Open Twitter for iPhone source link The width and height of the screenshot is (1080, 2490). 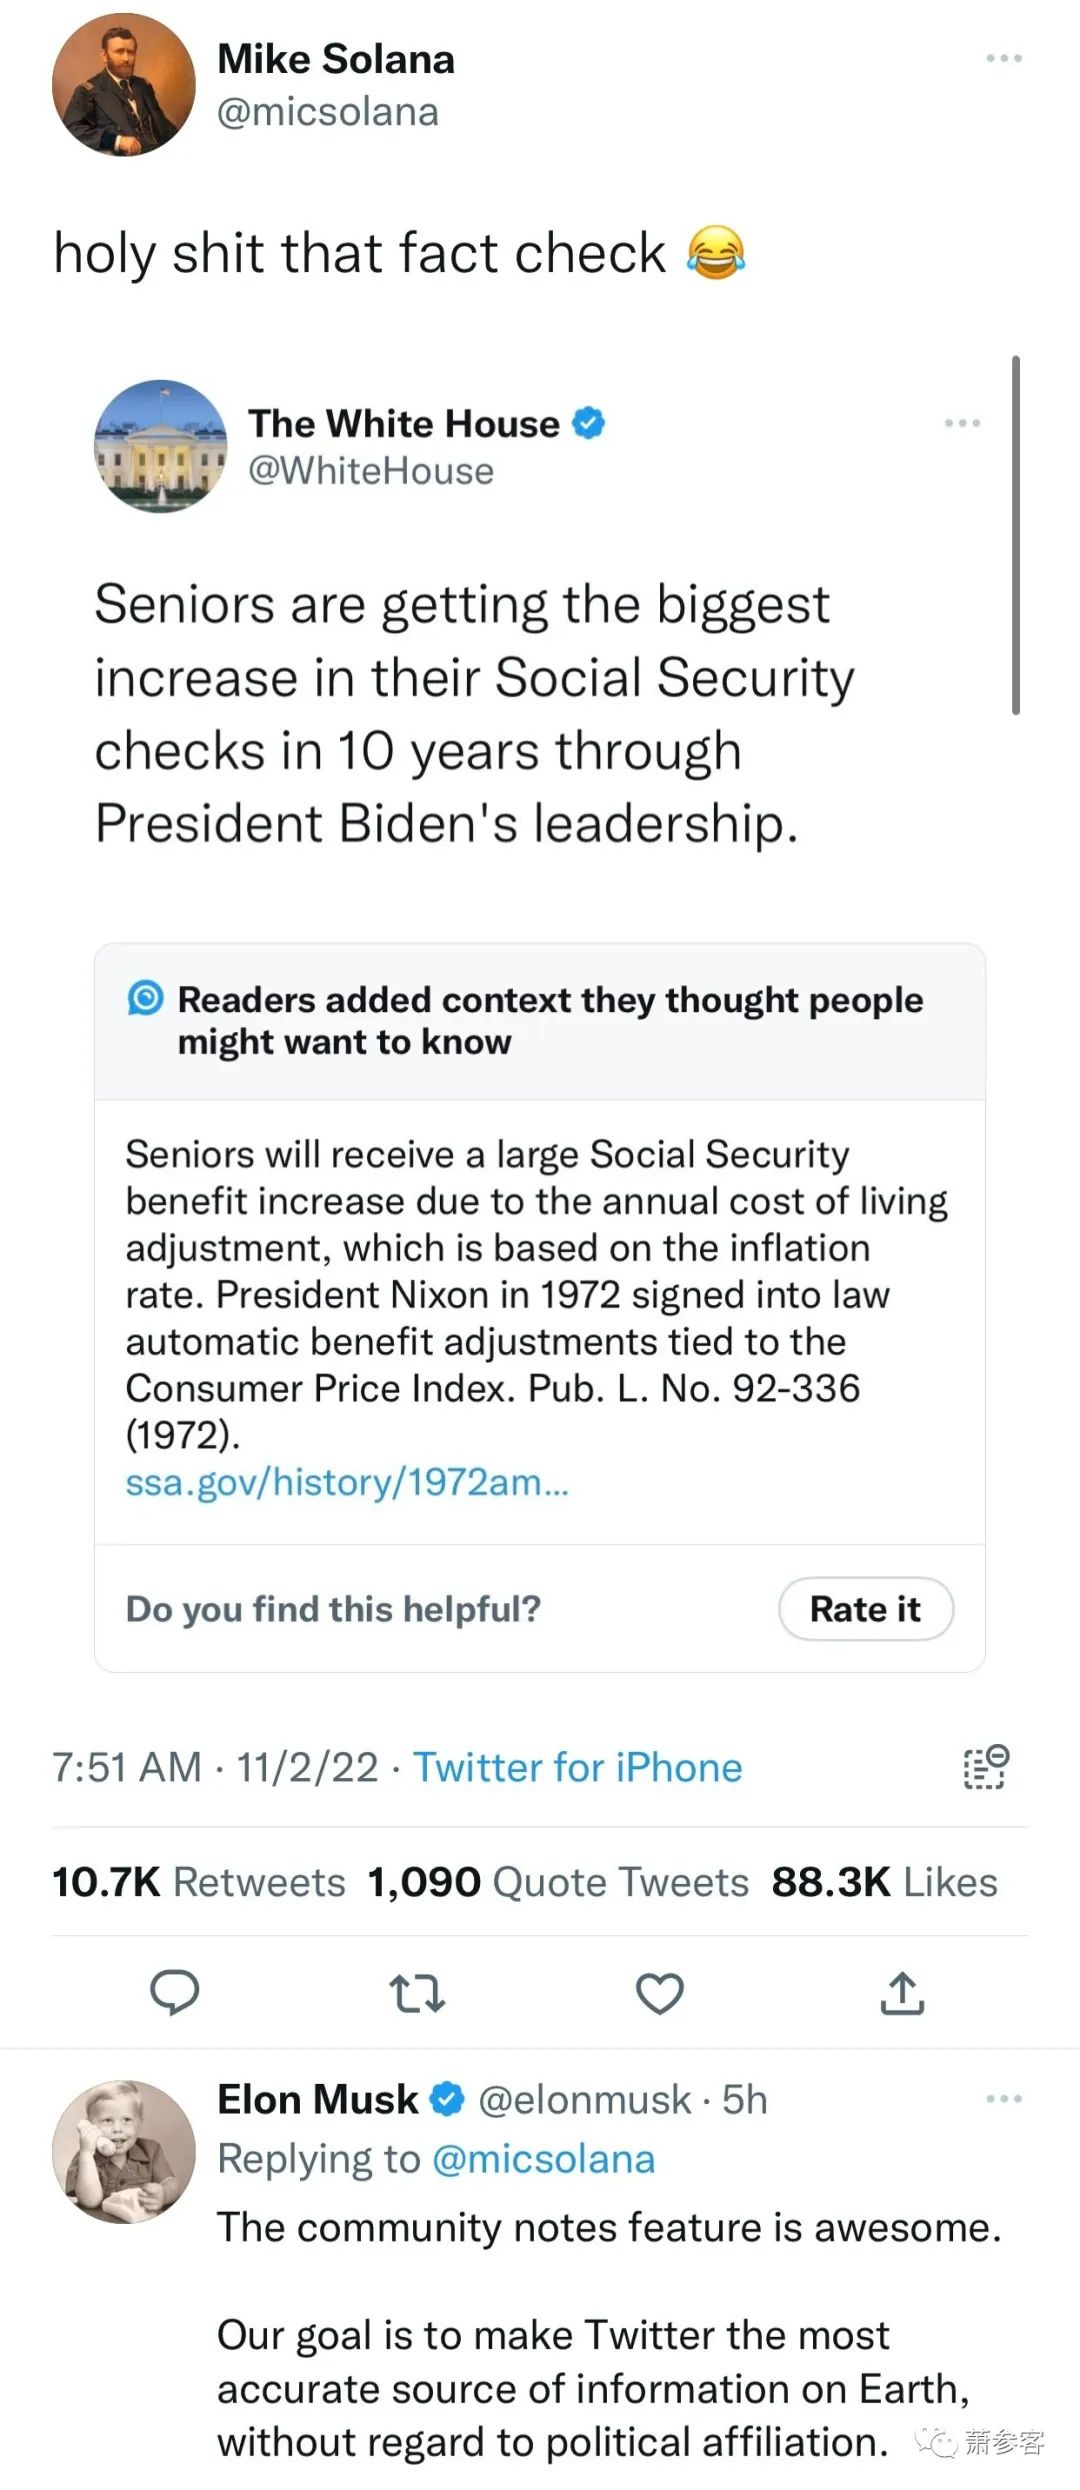[578, 1767]
